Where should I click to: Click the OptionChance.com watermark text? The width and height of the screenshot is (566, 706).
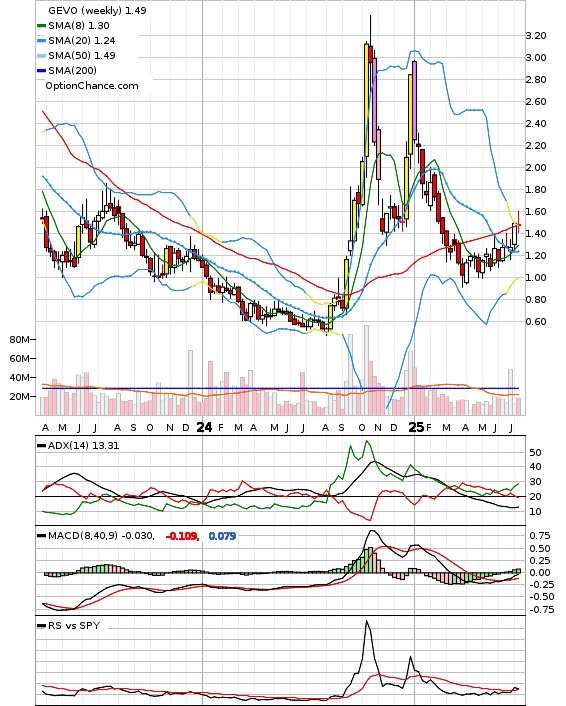[x=92, y=86]
